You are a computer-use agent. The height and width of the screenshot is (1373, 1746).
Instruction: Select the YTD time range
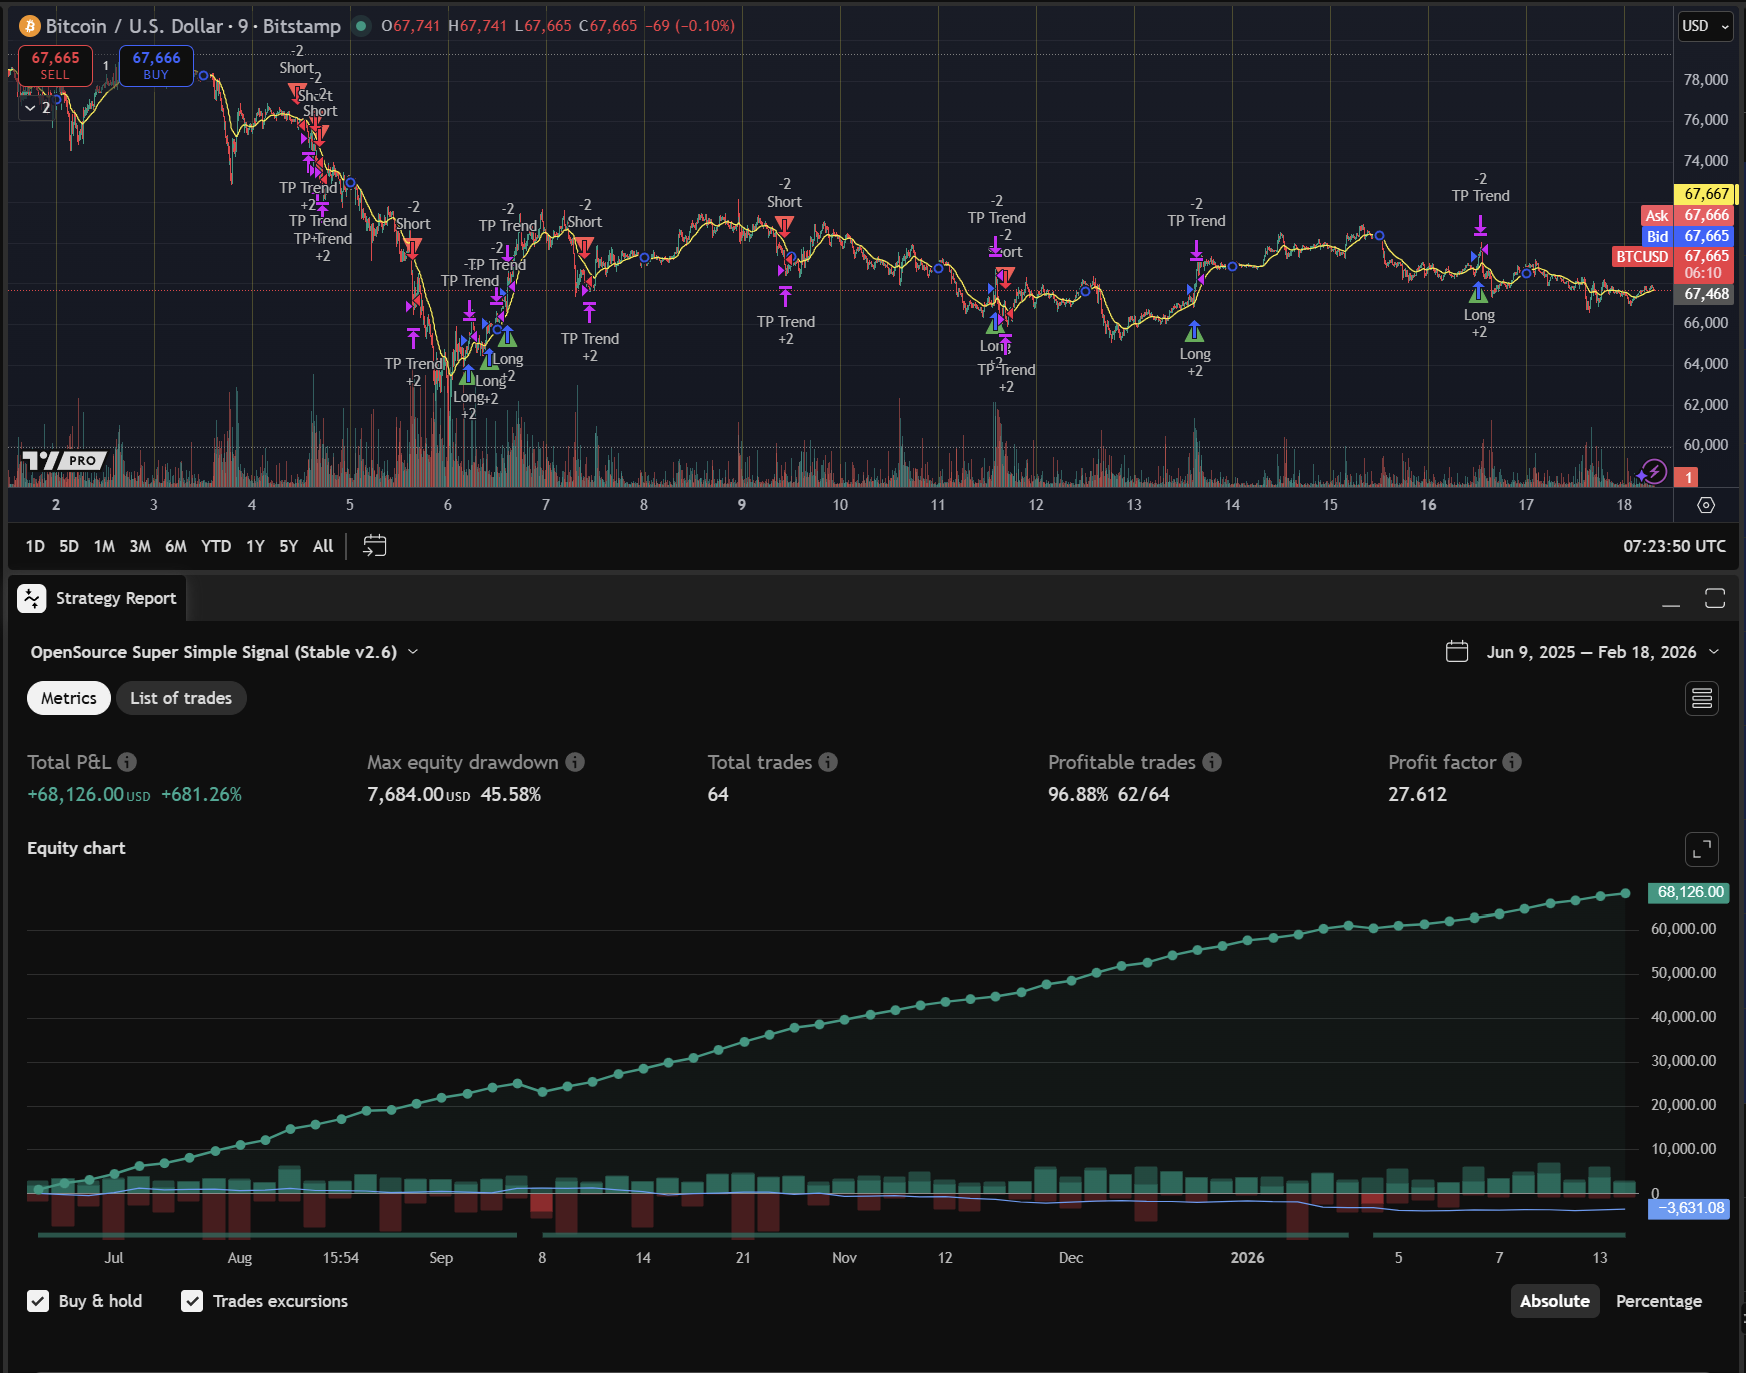coord(216,546)
